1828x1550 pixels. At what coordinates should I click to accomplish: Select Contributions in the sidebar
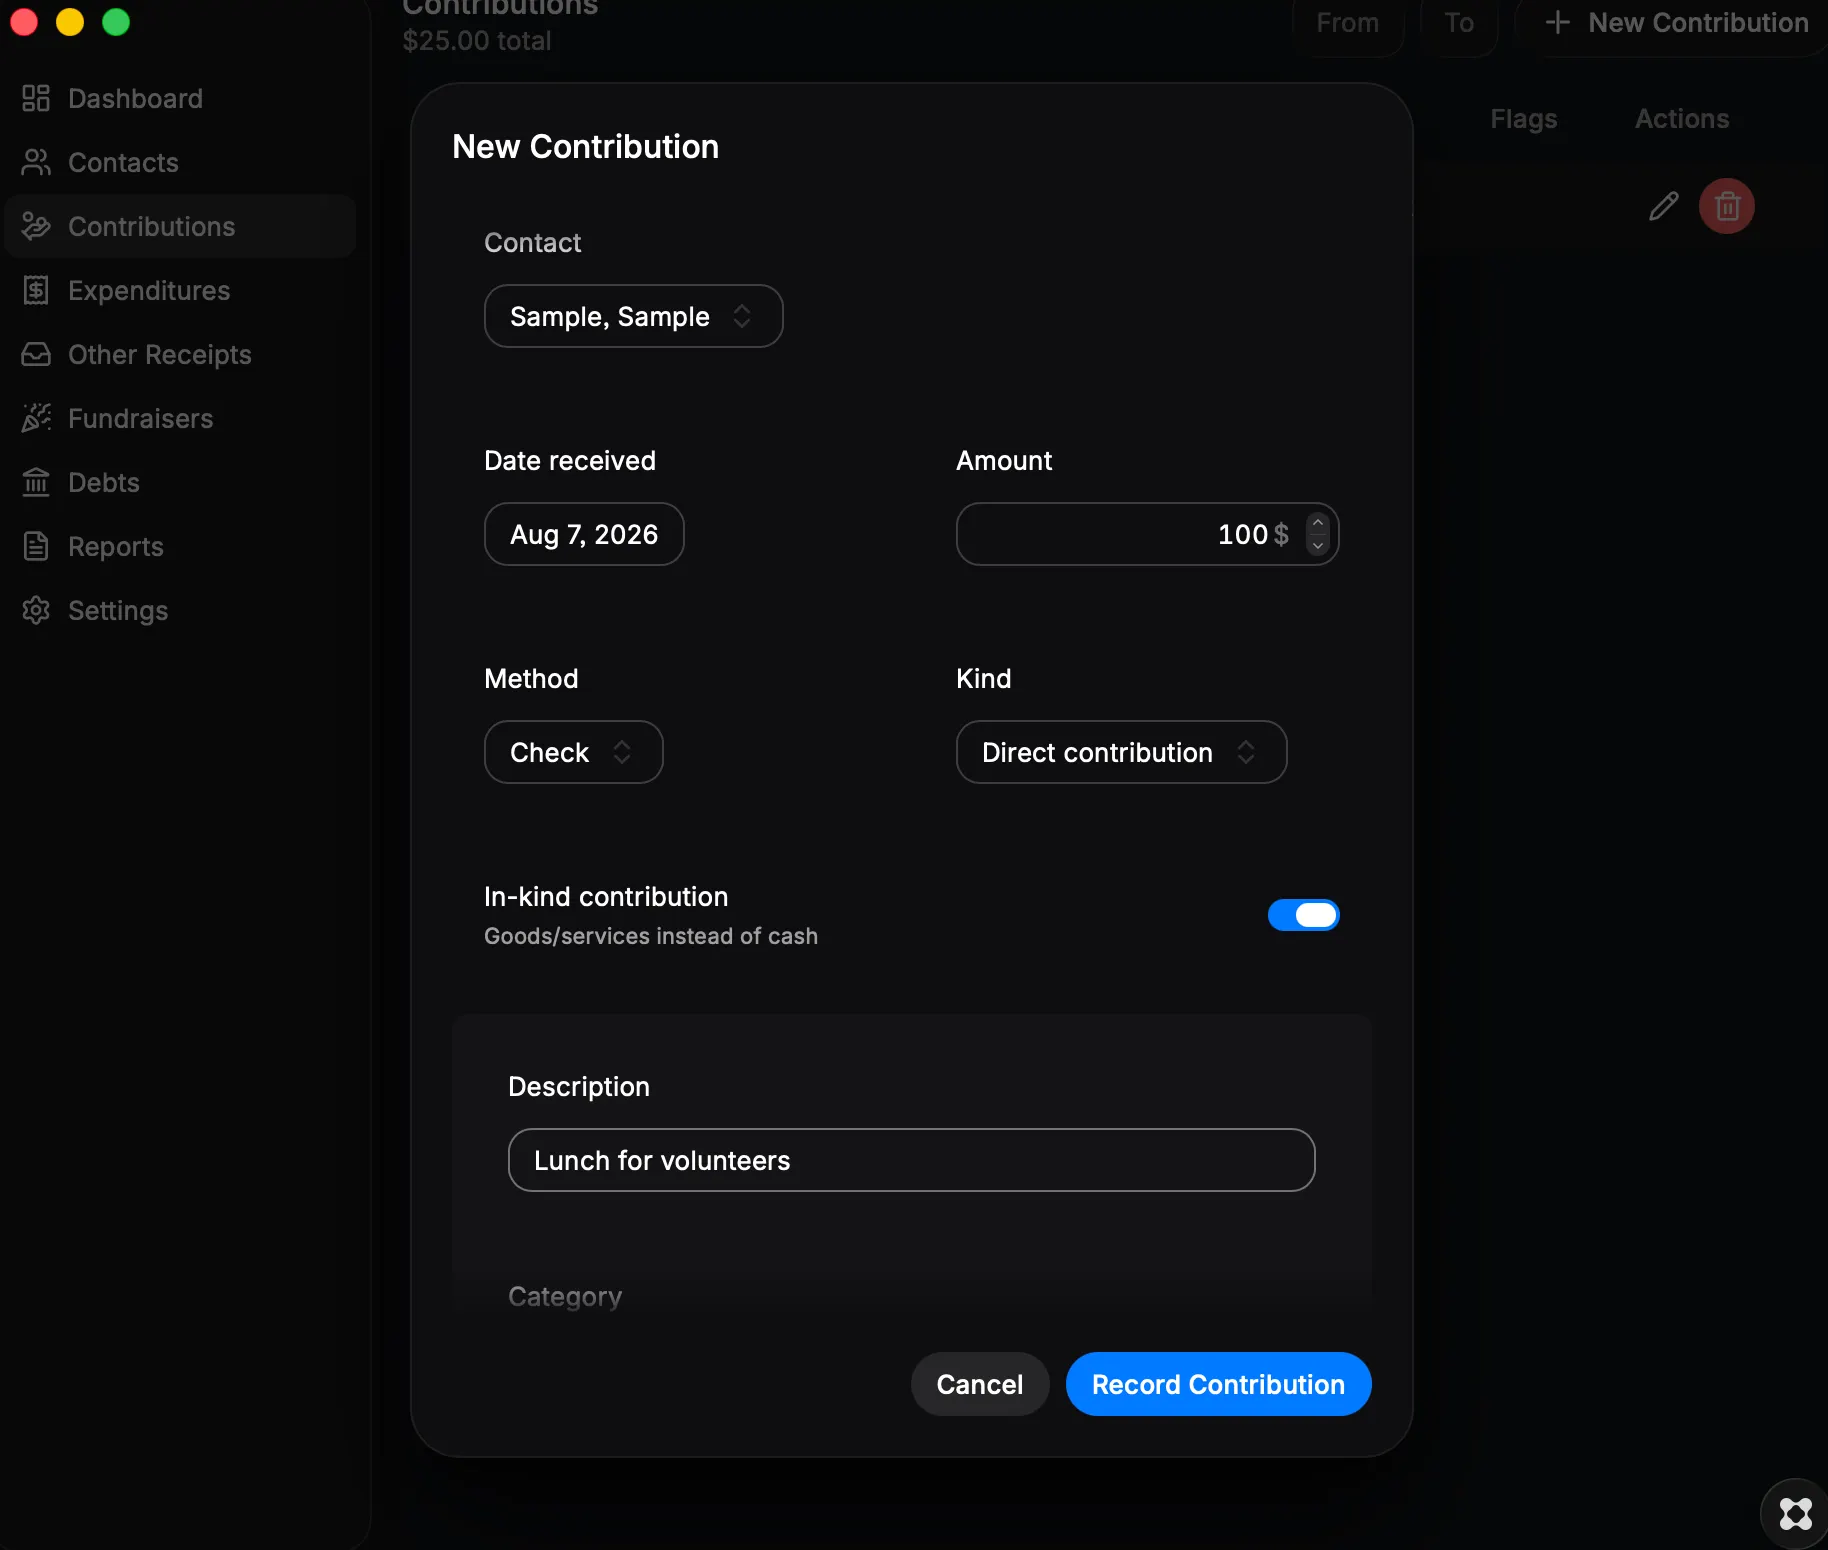[180, 226]
